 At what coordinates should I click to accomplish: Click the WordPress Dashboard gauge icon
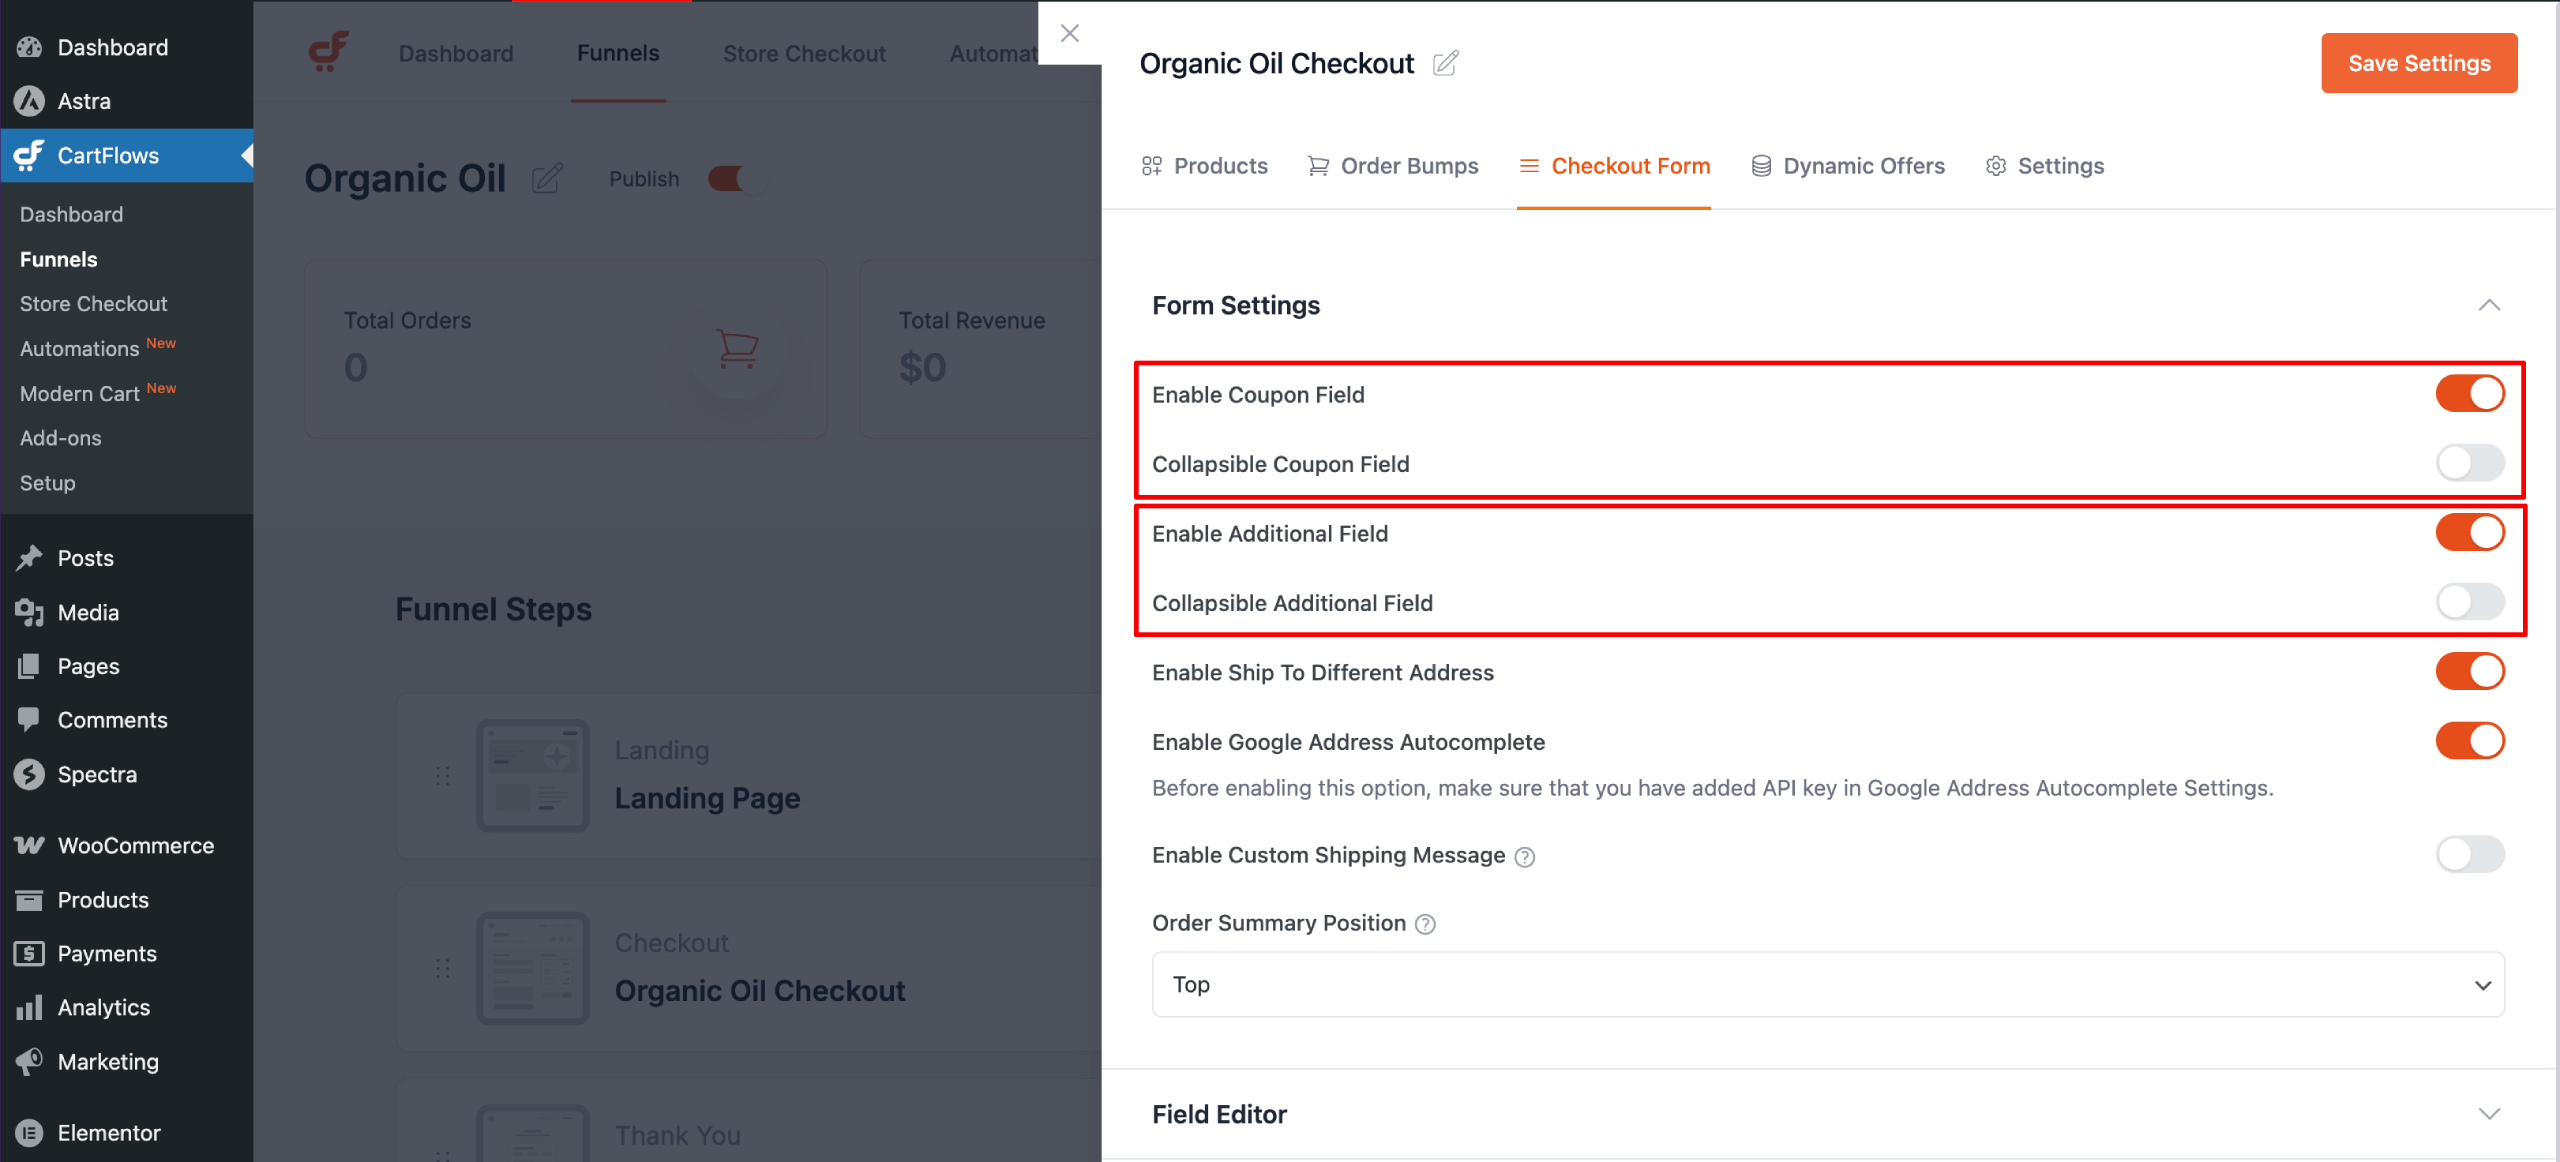pyautogui.click(x=29, y=47)
